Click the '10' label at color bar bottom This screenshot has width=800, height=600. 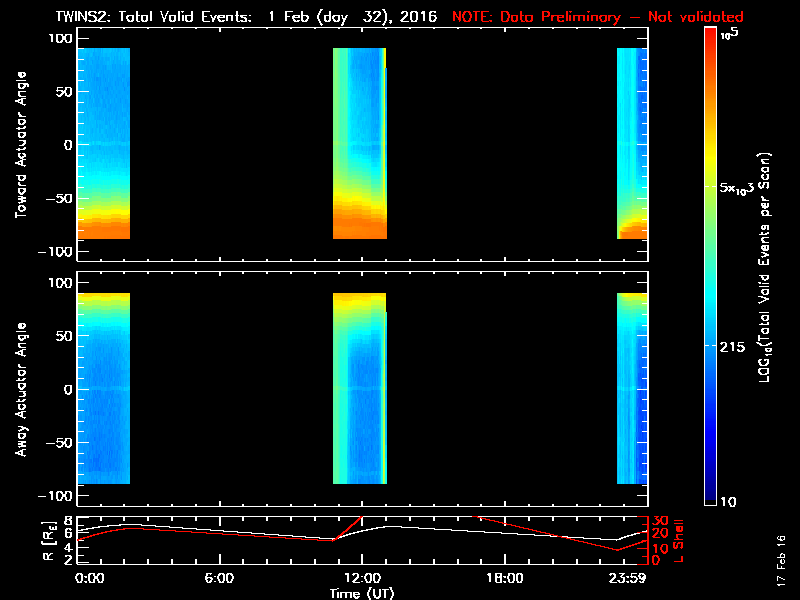(728, 502)
